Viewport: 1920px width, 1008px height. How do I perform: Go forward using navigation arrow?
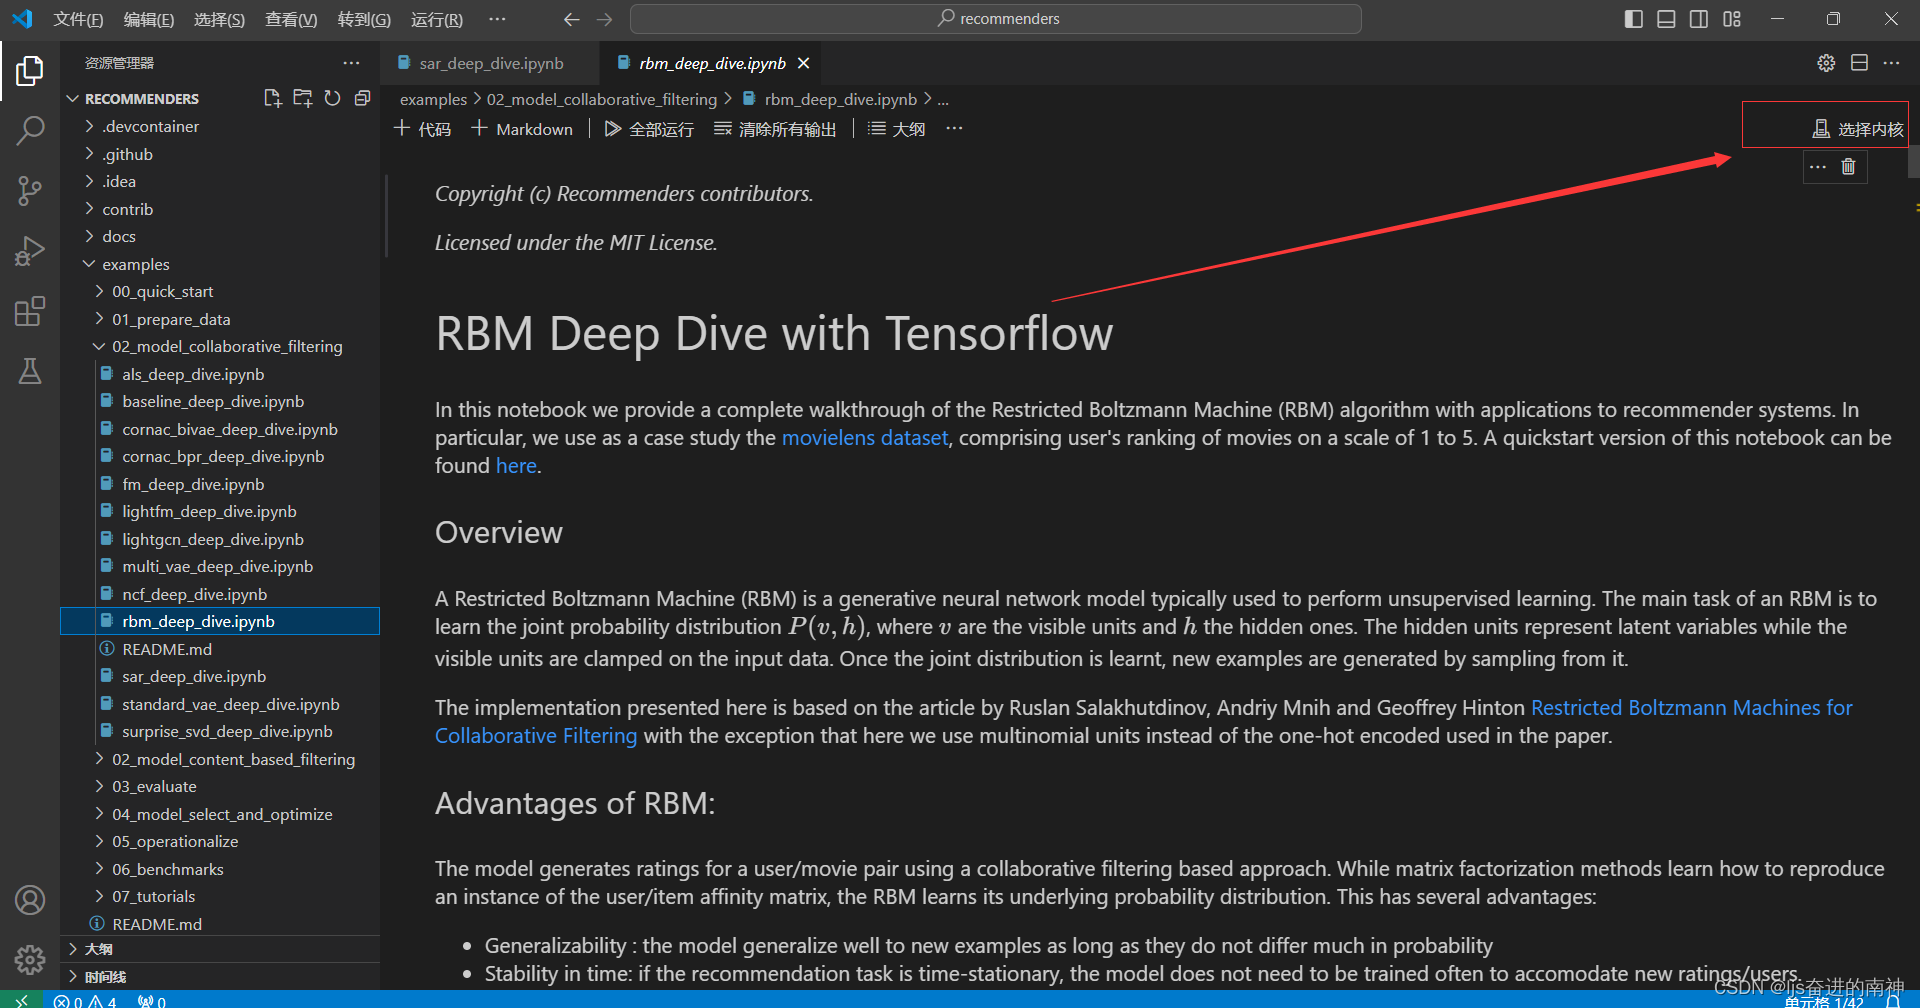pos(604,19)
